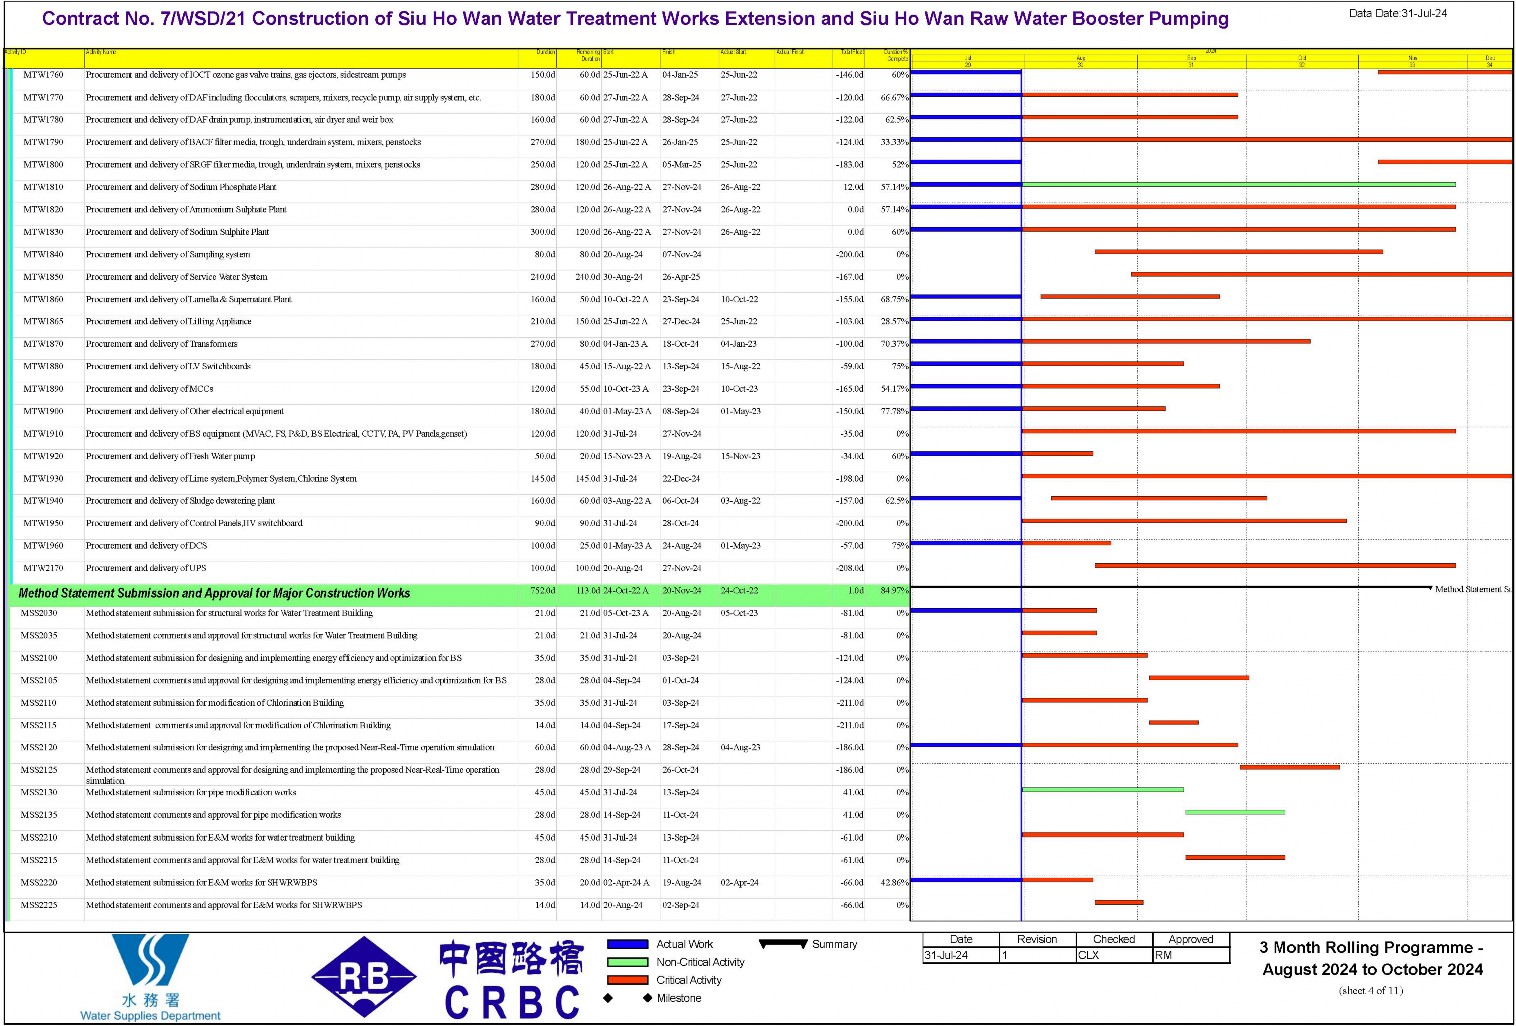Screen dimensions: 1516x1026
Task: Click the DAF drain pump activity name
Action: point(239,120)
